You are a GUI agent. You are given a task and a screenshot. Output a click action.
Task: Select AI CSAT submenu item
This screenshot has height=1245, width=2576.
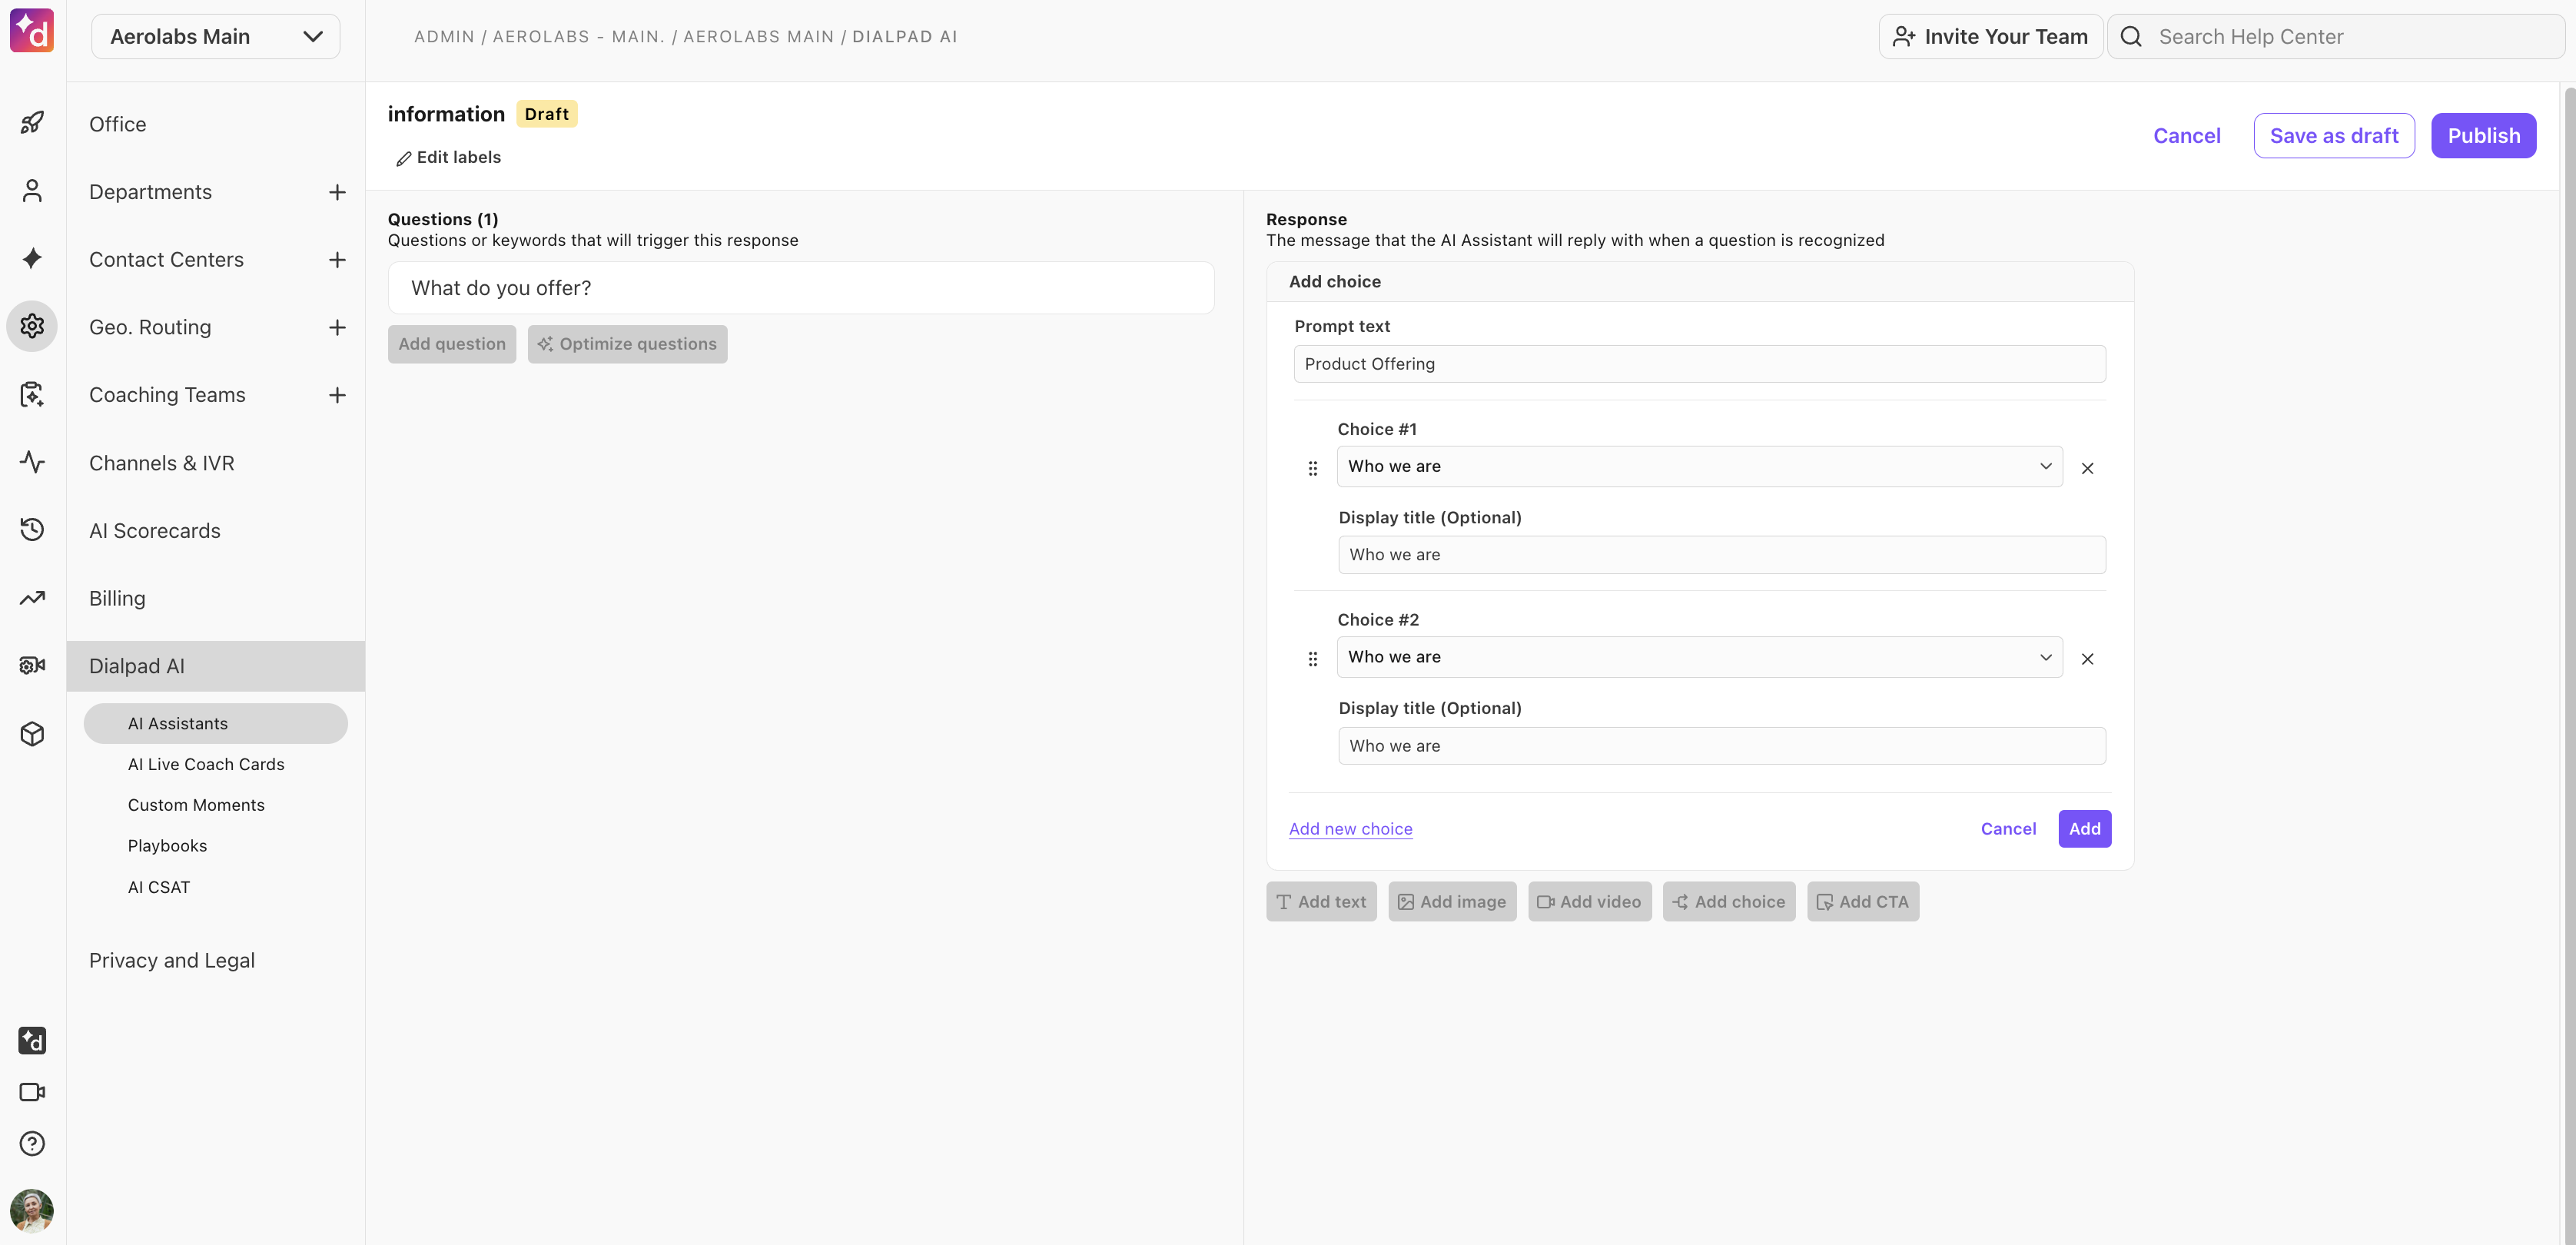[159, 887]
